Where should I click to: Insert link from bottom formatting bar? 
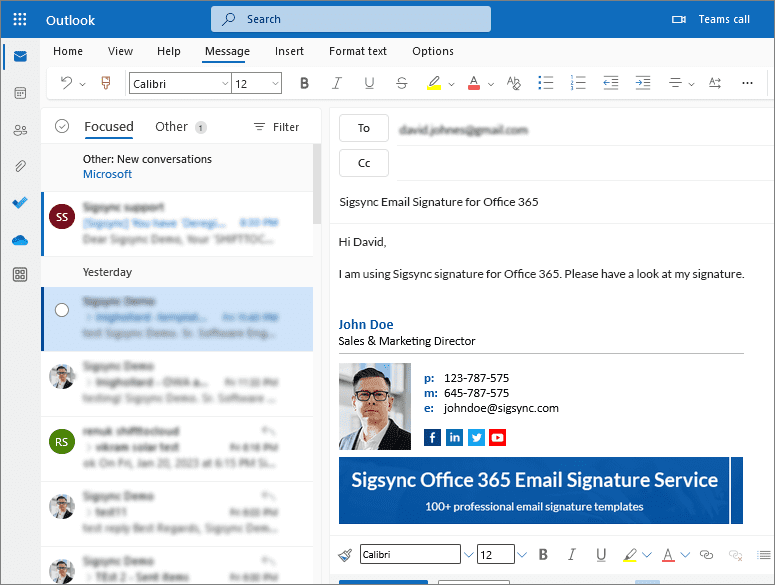click(x=707, y=554)
